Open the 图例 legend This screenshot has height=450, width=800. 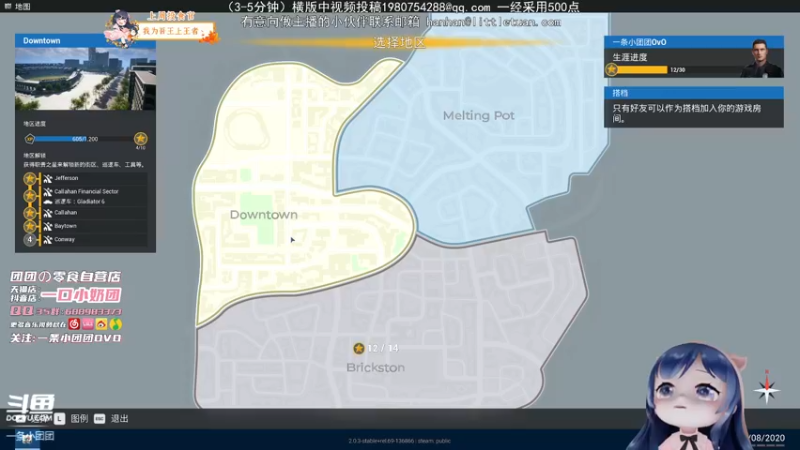[79, 418]
